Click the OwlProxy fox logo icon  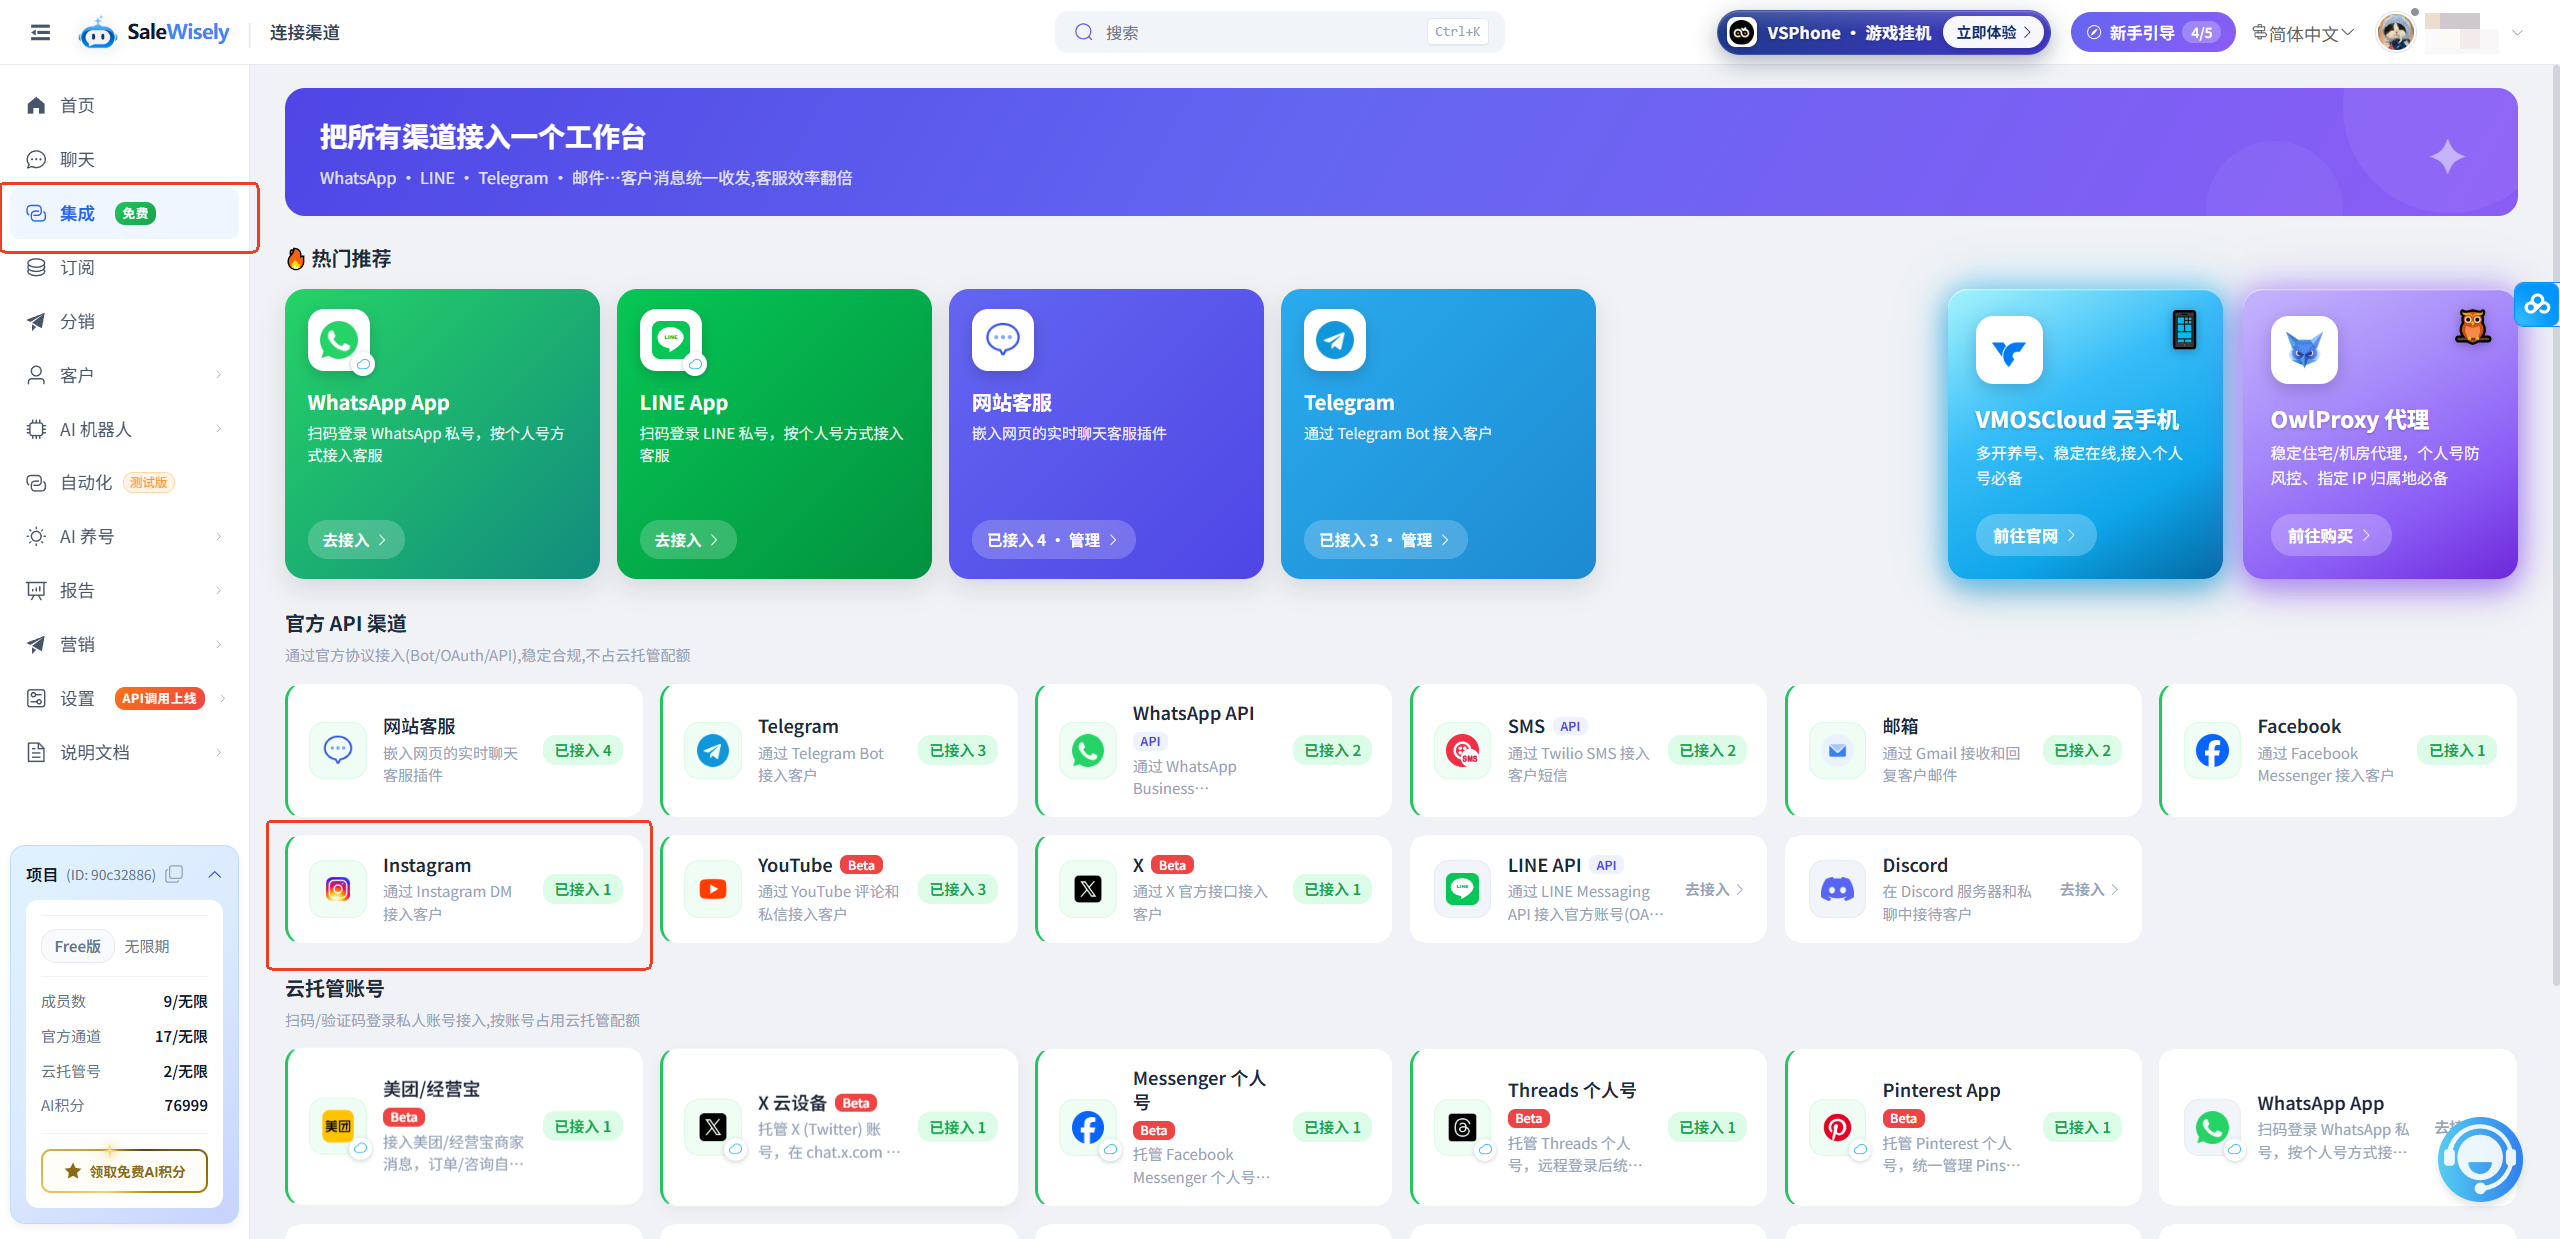[x=2304, y=351]
